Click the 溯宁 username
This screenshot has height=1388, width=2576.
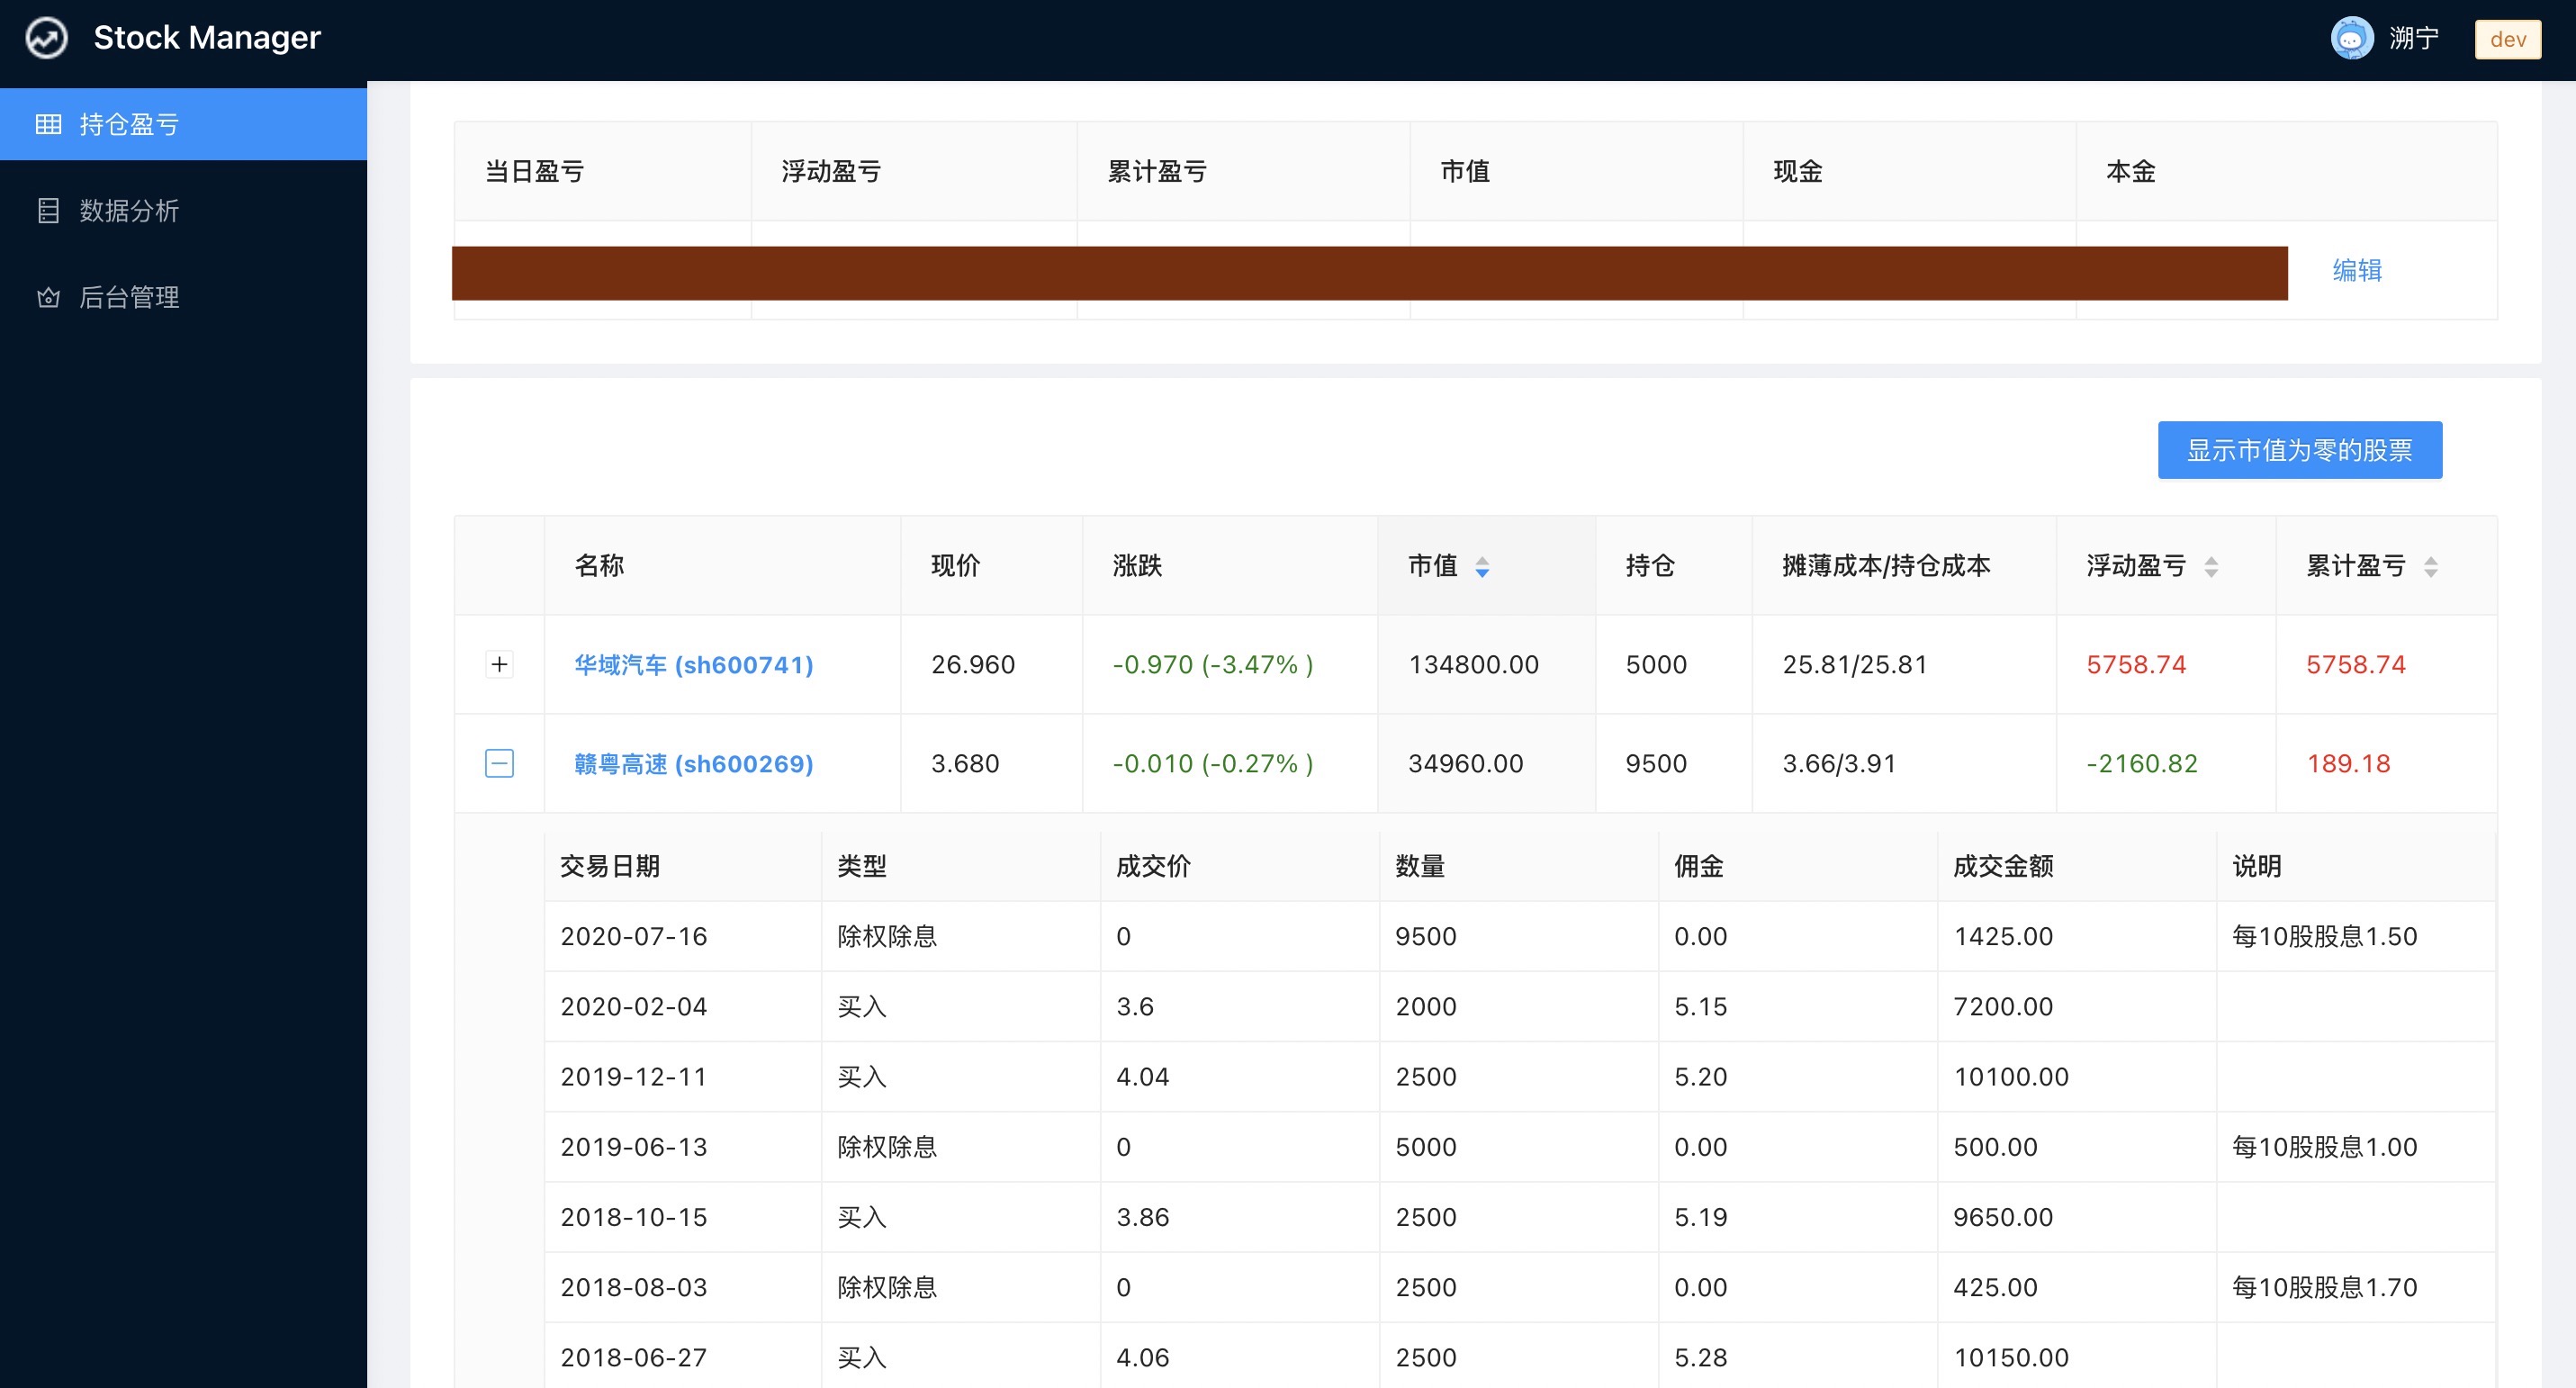tap(2413, 39)
